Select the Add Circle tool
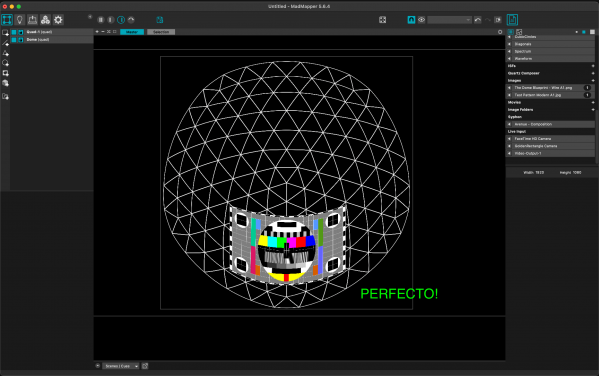 5,63
